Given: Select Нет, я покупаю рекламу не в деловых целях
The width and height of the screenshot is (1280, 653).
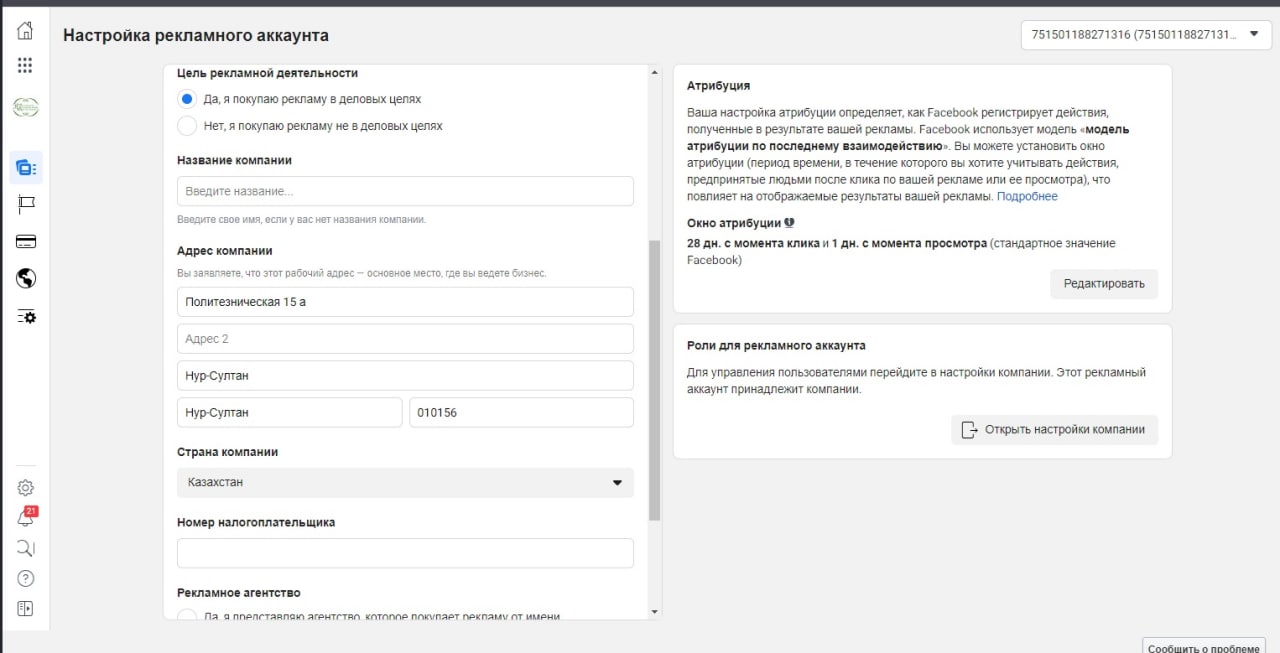Looking at the screenshot, I should [x=186, y=126].
